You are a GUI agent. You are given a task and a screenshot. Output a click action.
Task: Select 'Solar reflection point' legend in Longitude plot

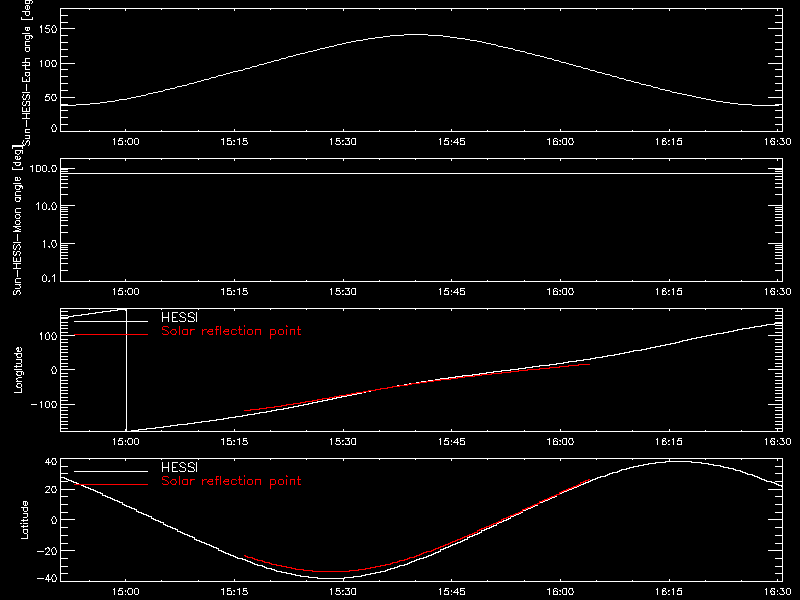(231, 331)
